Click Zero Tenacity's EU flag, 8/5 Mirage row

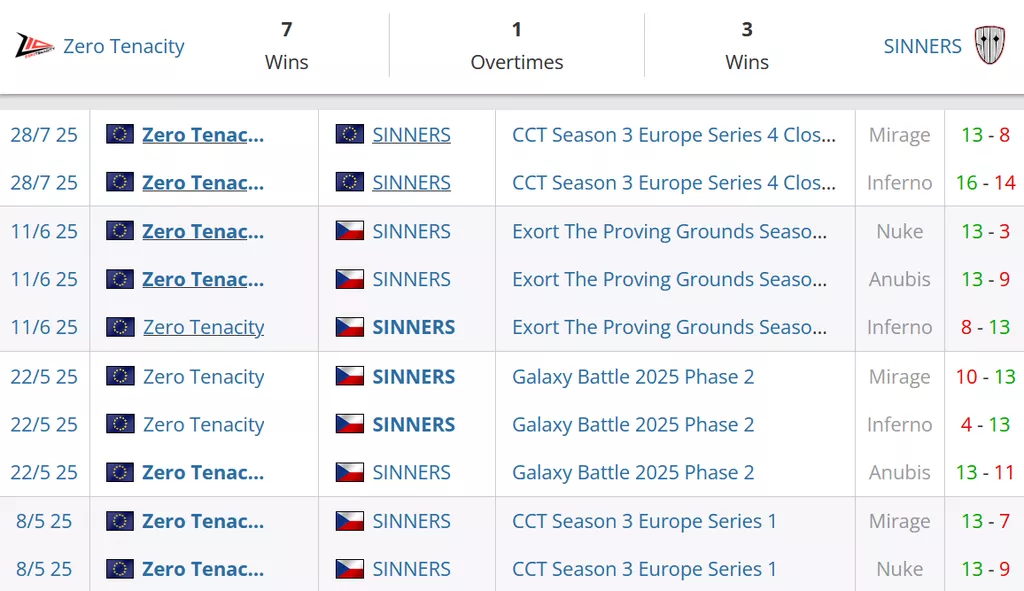click(120, 521)
